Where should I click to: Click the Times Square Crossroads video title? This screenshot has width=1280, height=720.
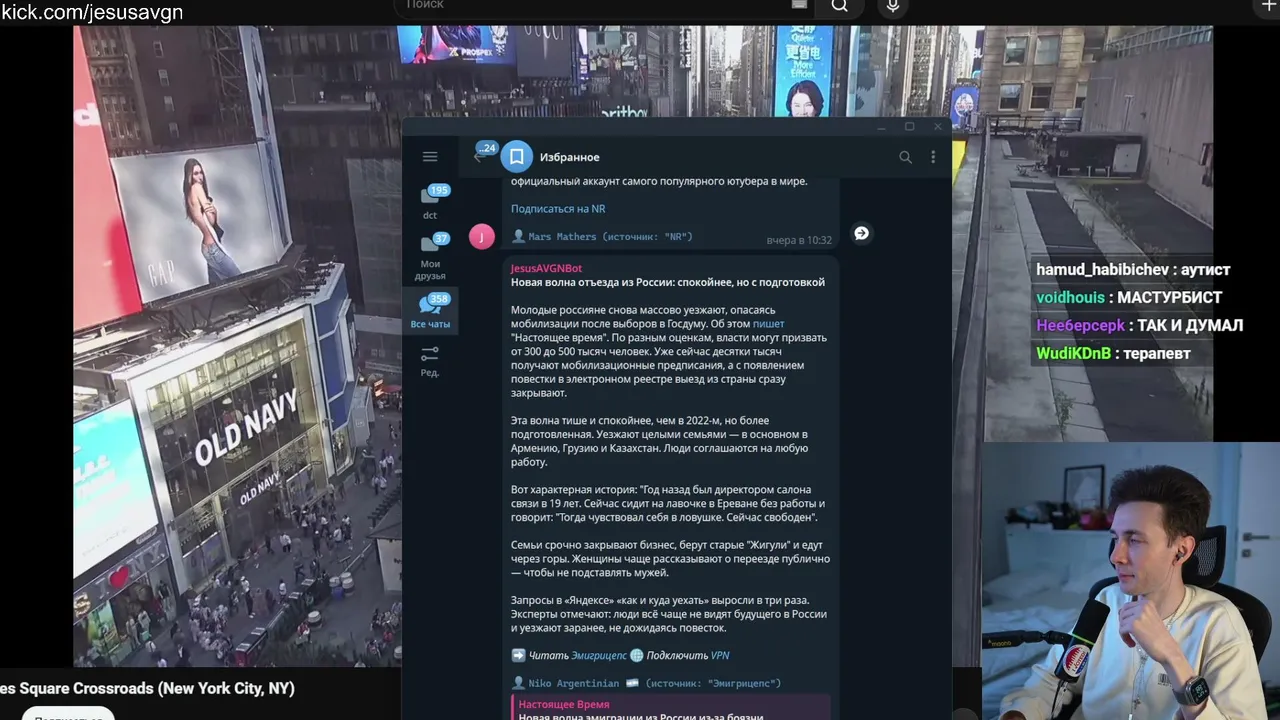(x=148, y=688)
